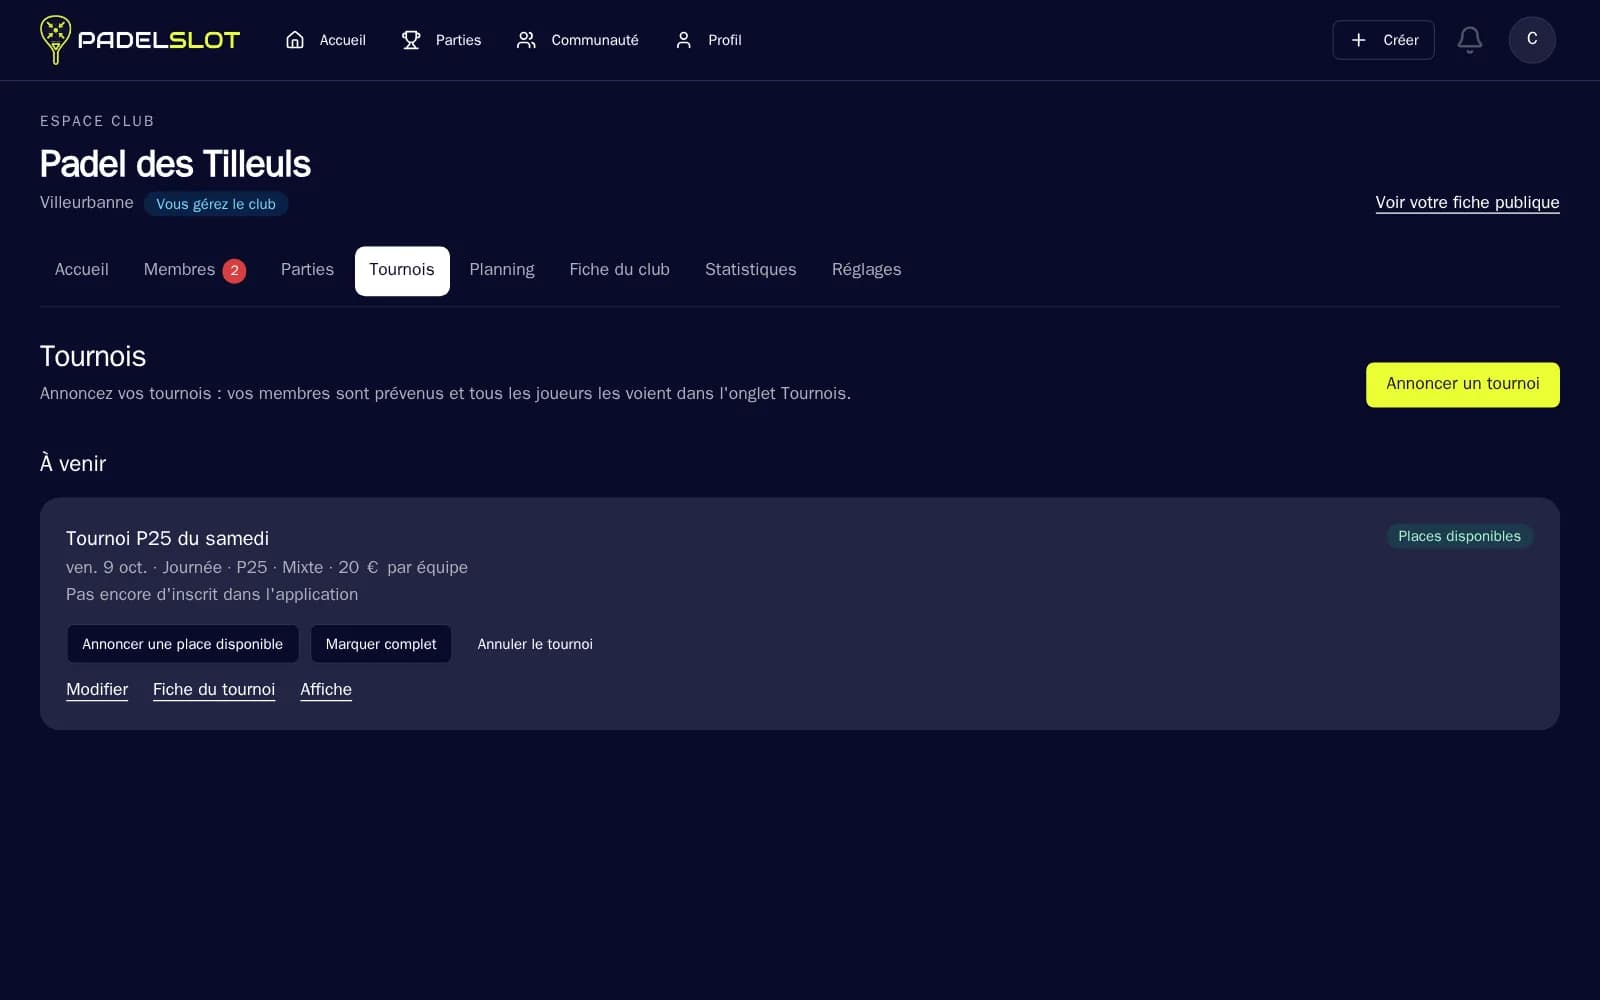Click the red badge 2 on Membres

(x=234, y=271)
